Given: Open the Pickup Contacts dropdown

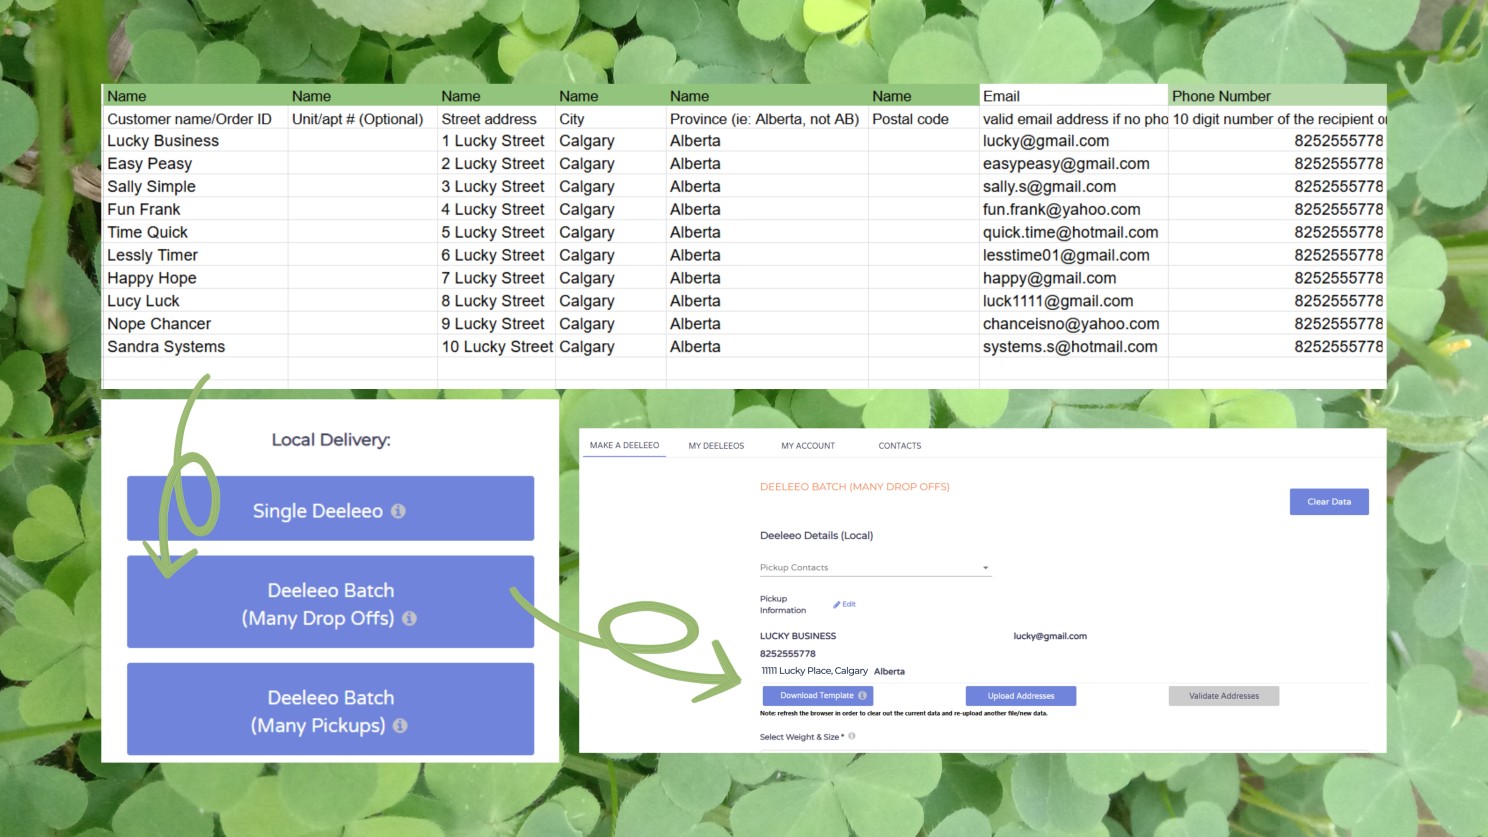Looking at the screenshot, I should pos(875,568).
